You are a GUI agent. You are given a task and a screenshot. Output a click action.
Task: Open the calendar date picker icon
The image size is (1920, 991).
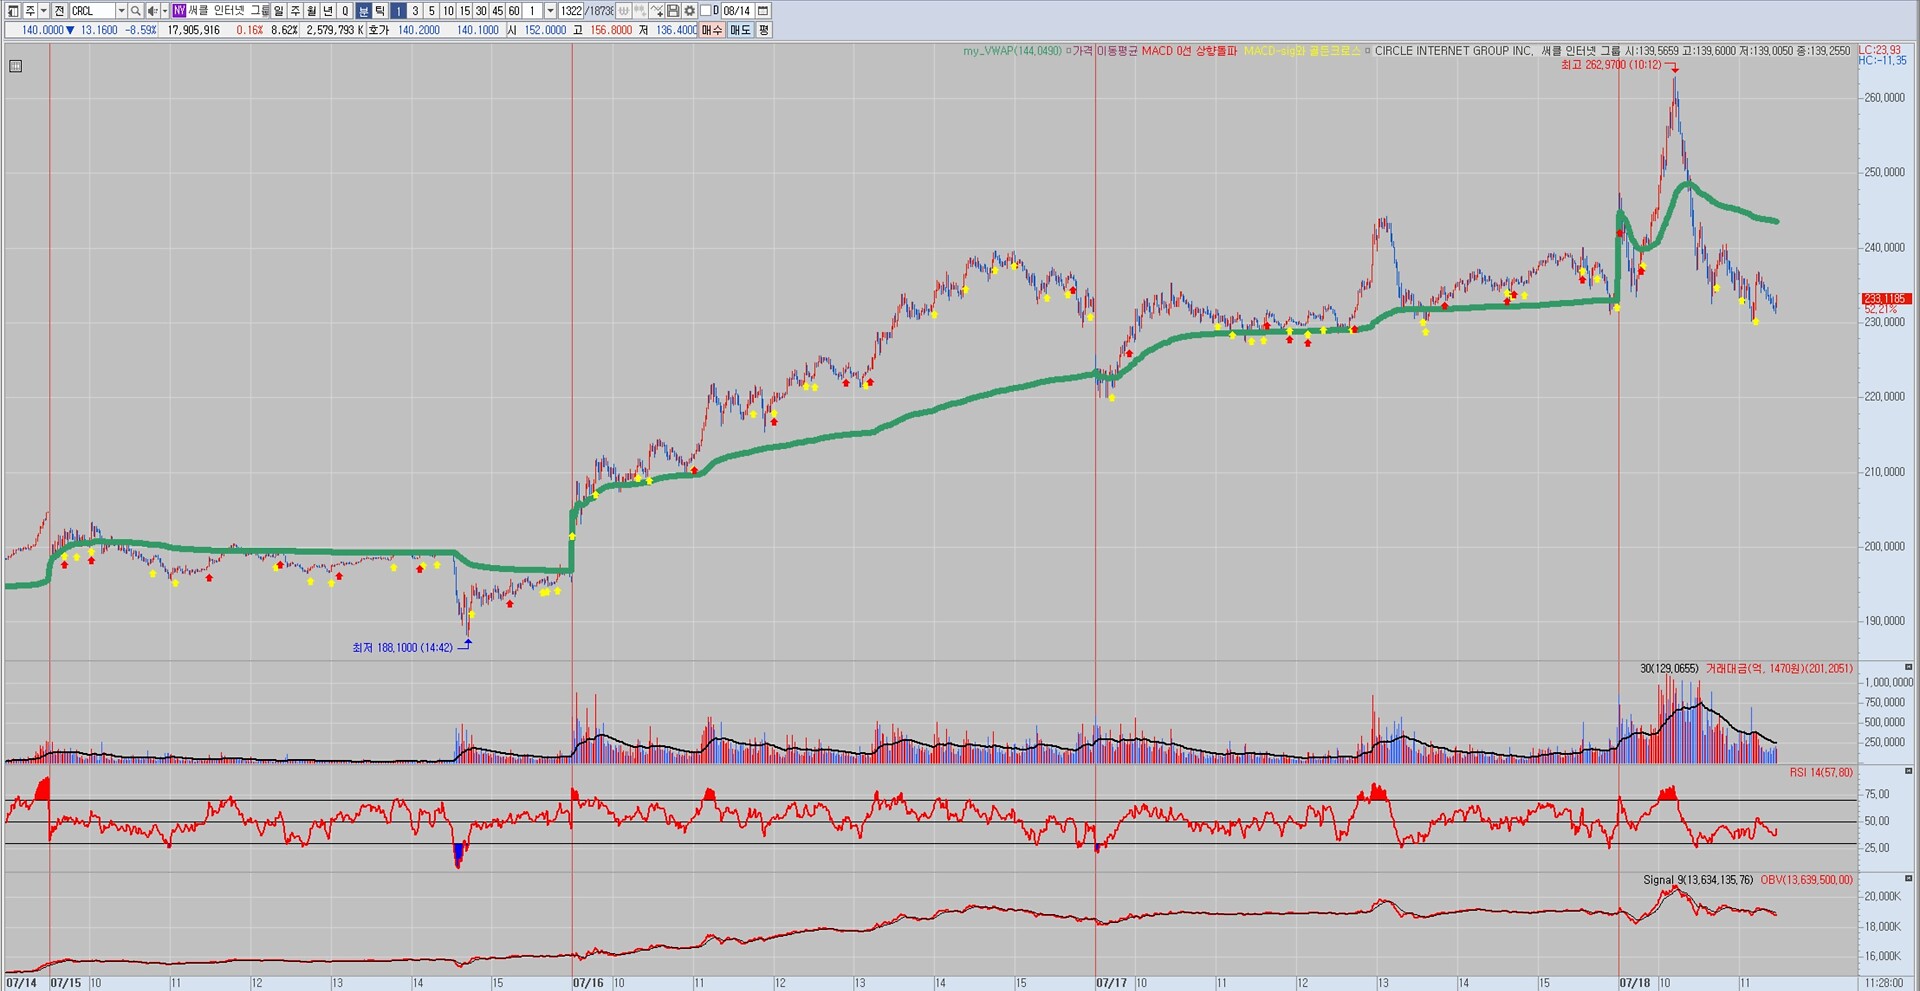pyautogui.click(x=763, y=11)
